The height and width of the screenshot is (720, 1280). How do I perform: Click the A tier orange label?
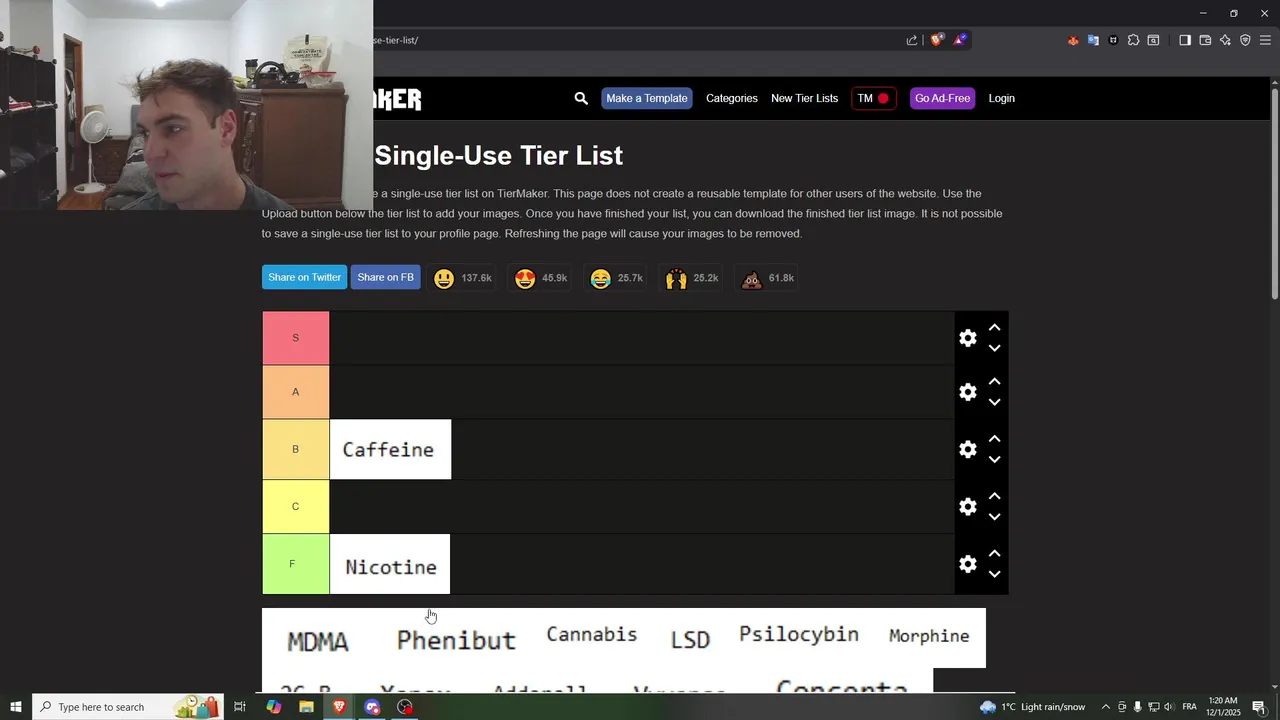296,392
